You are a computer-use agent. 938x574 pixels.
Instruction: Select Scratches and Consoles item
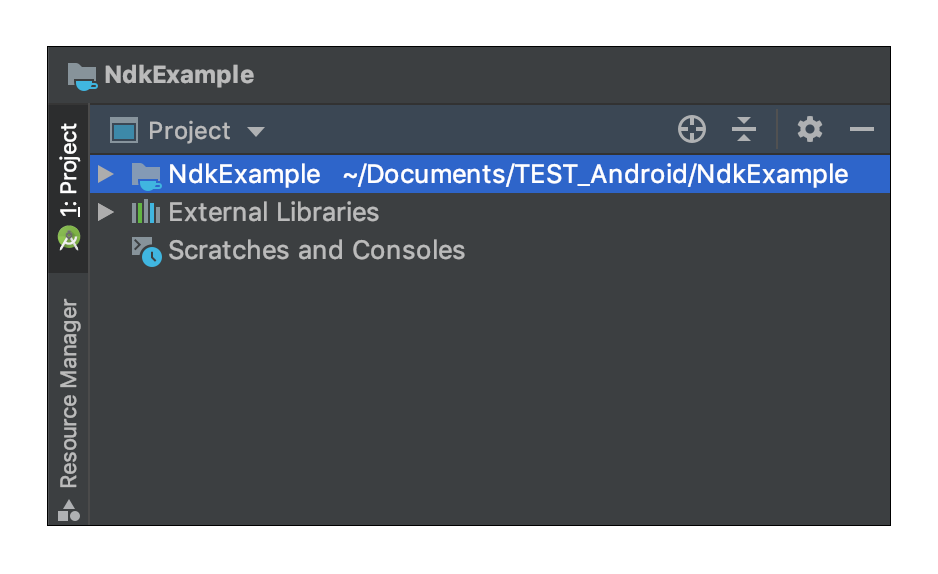(x=316, y=251)
